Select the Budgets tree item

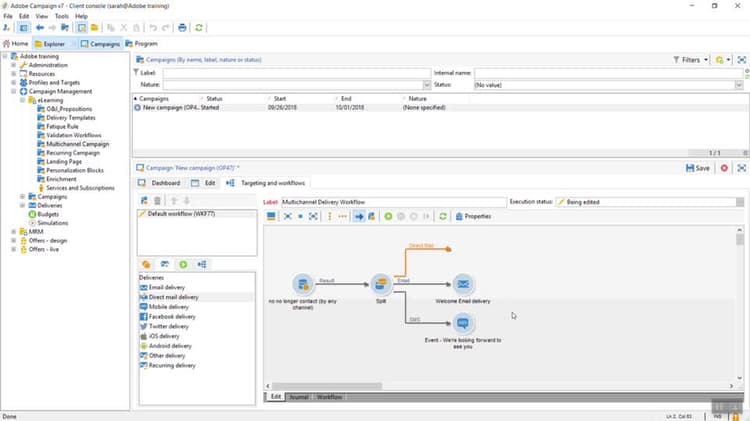coord(48,214)
